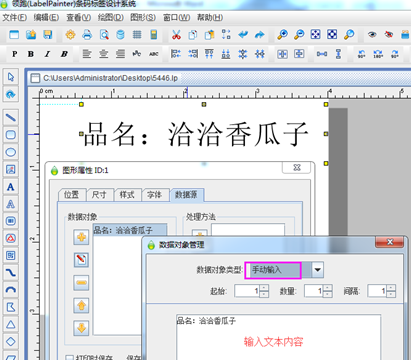Select the ellipse shape tool

tap(11, 152)
